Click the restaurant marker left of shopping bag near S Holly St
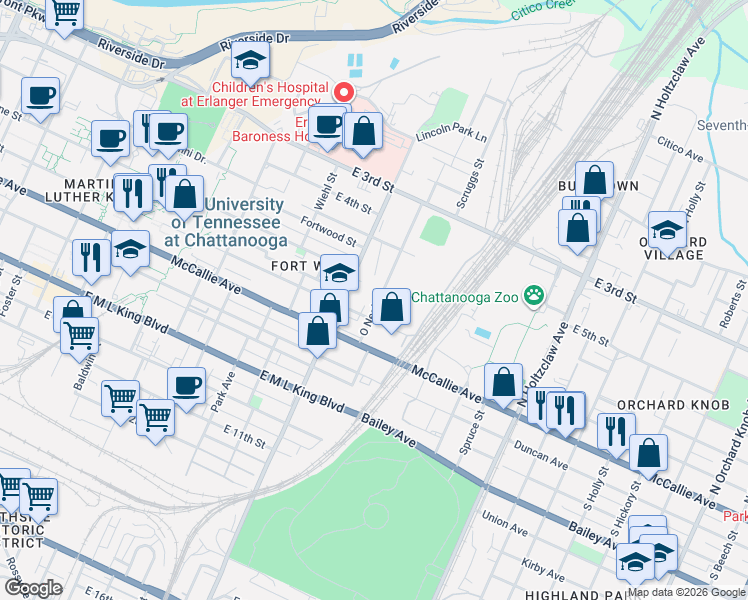Screen dimensions: 748x600 click(616, 433)
